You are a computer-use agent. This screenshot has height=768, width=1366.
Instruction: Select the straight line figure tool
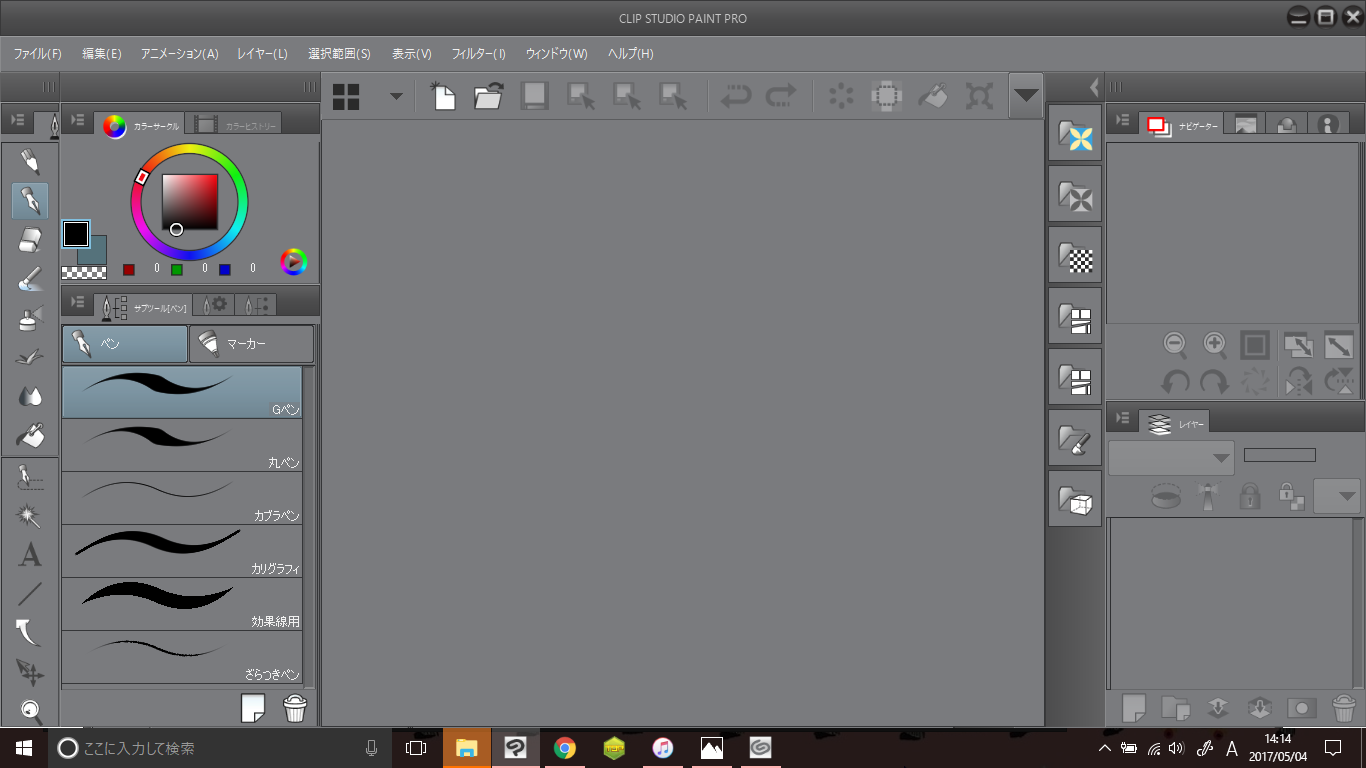[30, 594]
